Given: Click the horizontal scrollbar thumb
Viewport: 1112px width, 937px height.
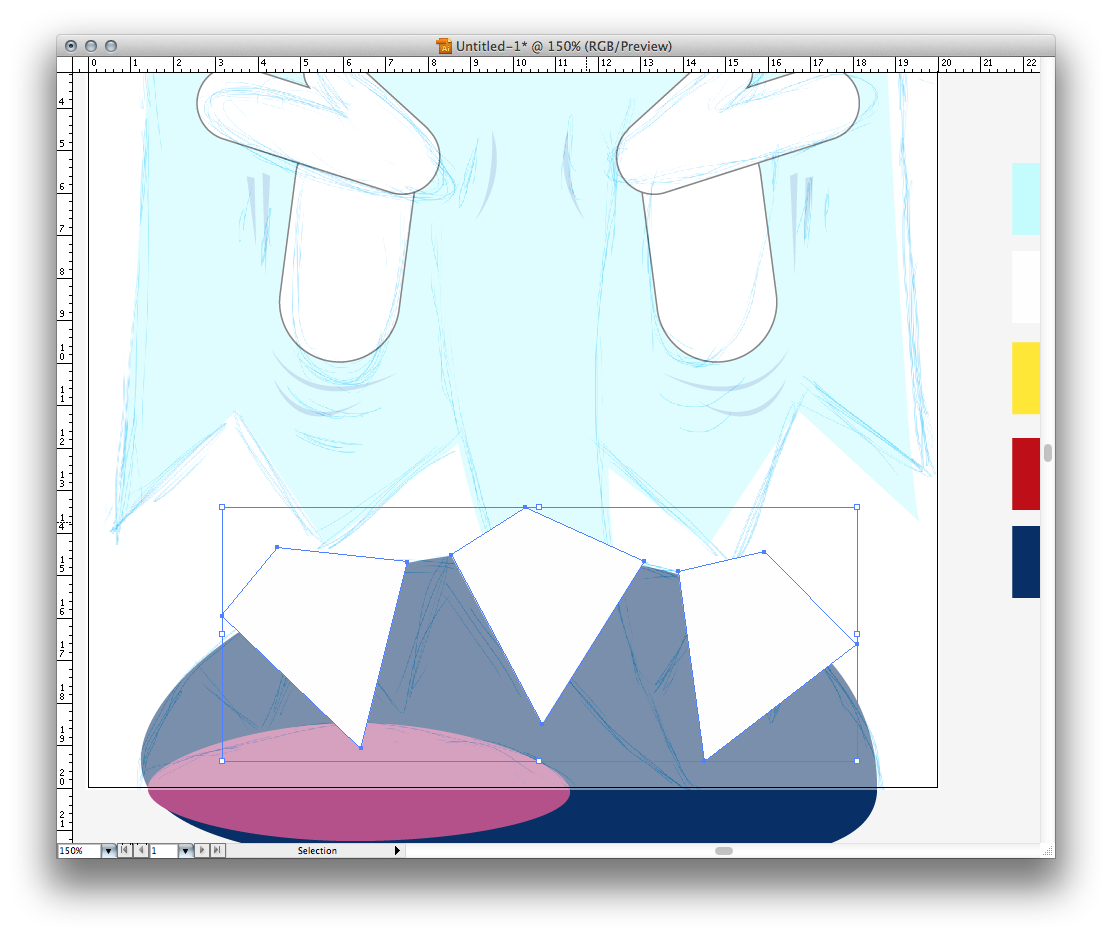Looking at the screenshot, I should pyautogui.click(x=724, y=851).
